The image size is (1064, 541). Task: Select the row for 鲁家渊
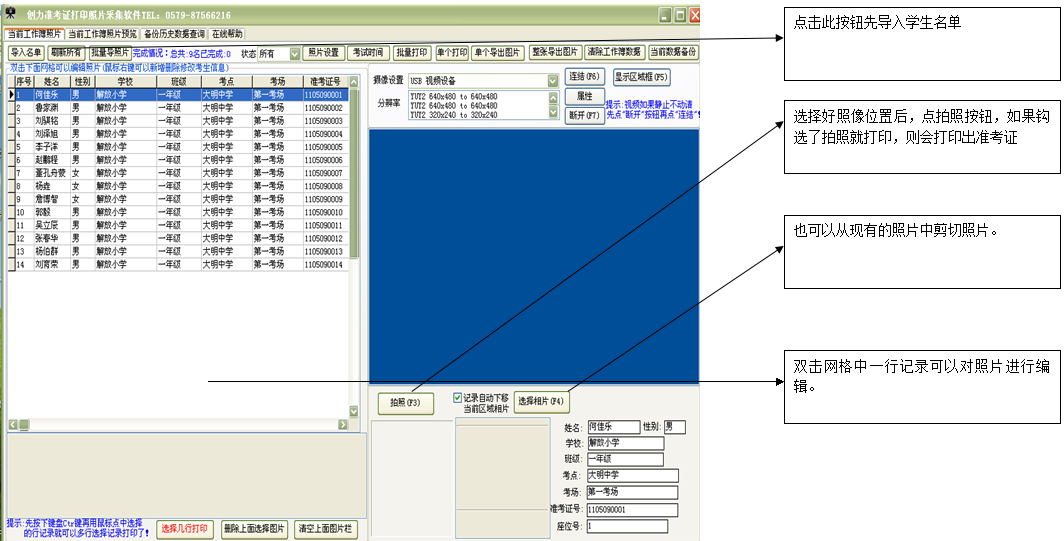point(178,108)
